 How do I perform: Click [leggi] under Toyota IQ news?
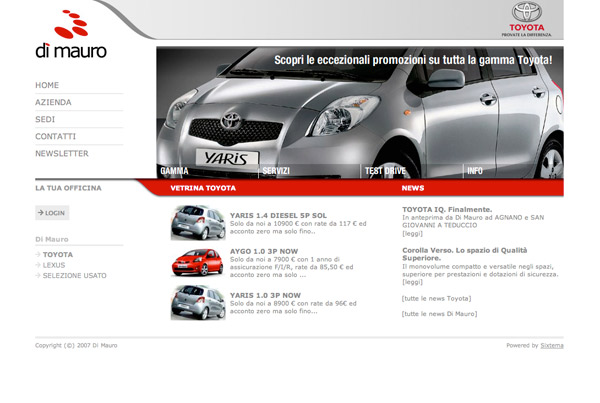(x=412, y=233)
